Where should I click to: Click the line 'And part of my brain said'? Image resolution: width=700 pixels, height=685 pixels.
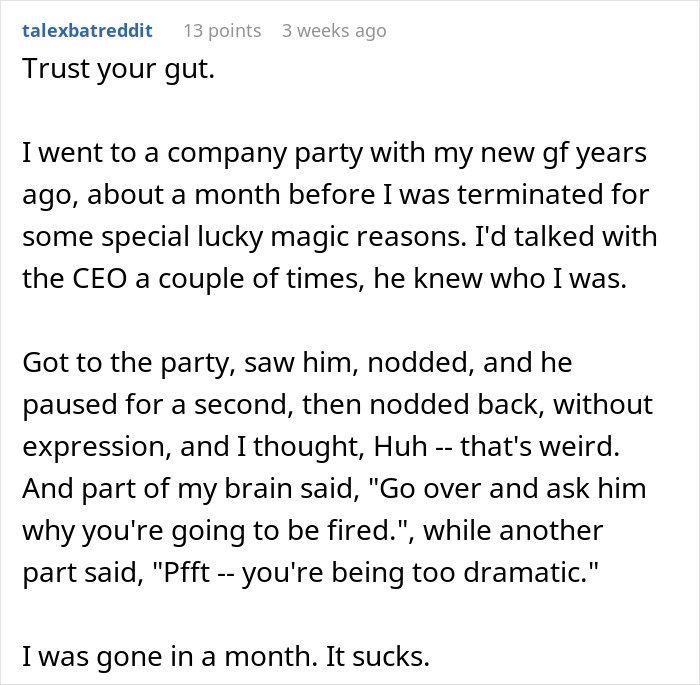(x=334, y=489)
